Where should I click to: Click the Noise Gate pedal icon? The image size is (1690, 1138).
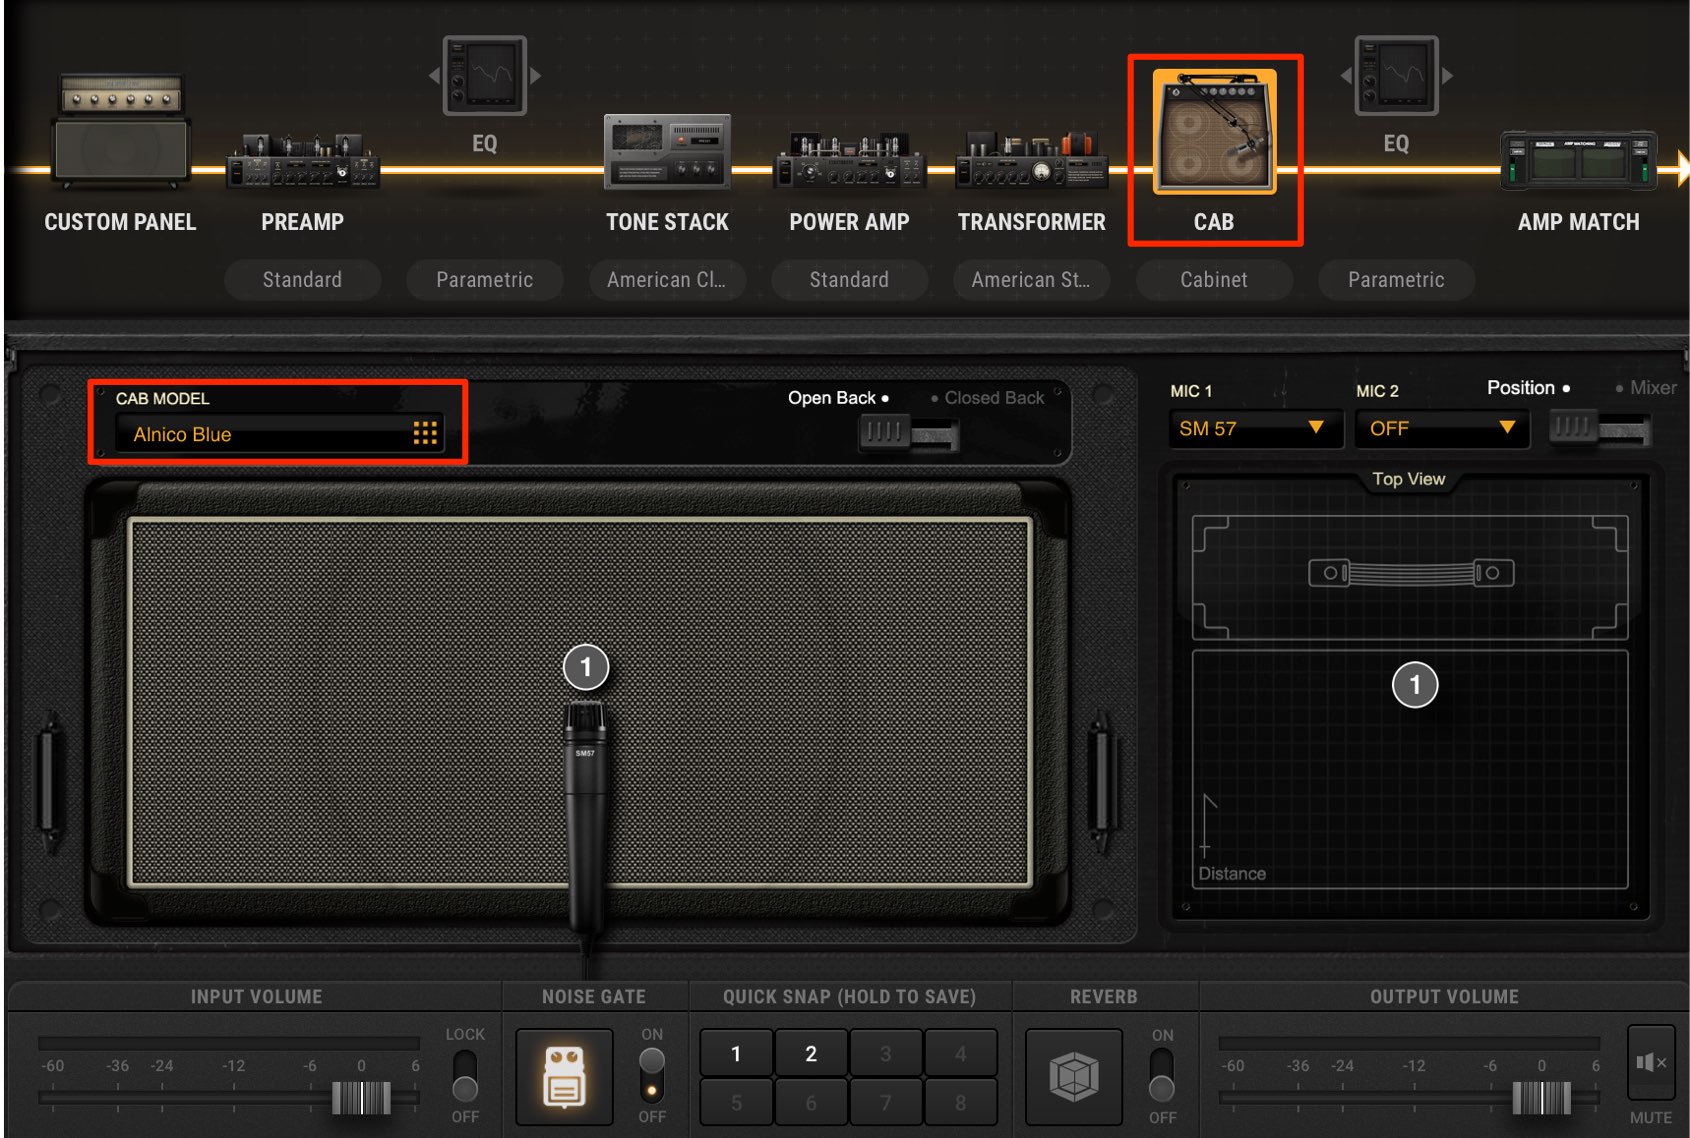(x=564, y=1077)
